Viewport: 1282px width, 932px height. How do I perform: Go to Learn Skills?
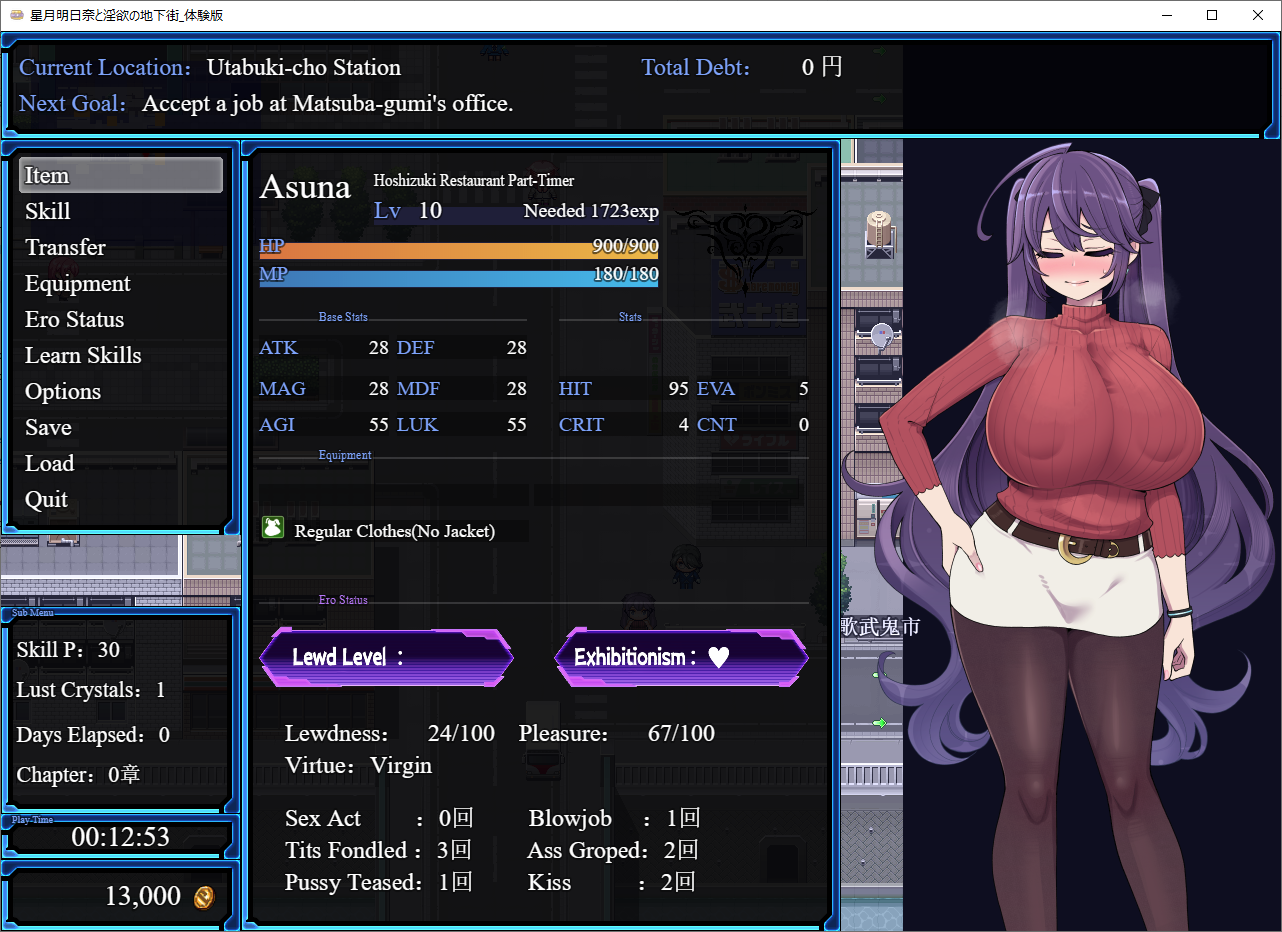coord(83,355)
